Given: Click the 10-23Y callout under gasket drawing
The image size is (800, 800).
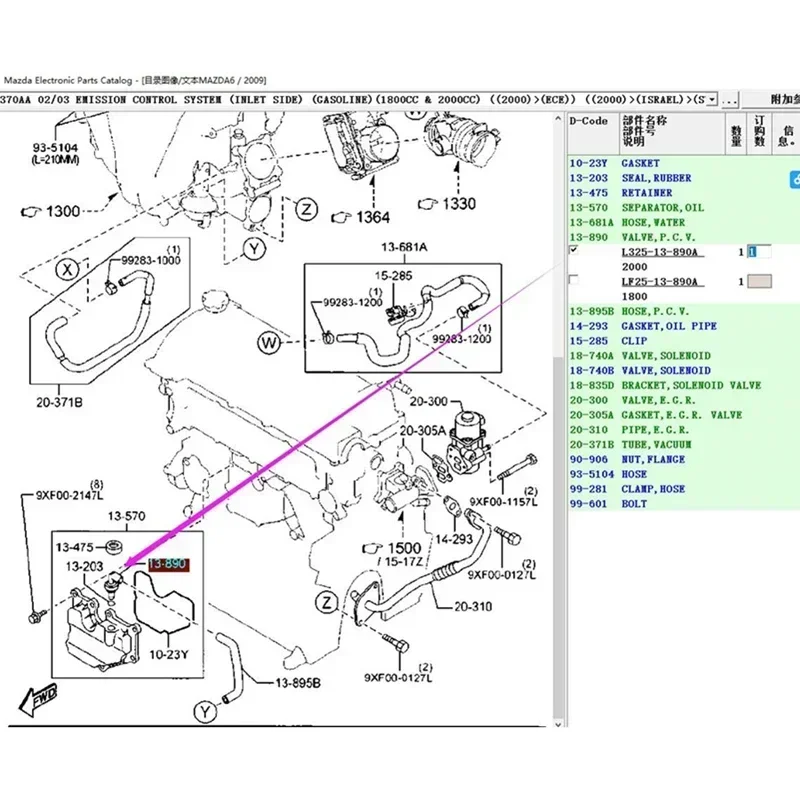Looking at the screenshot, I should 169,654.
